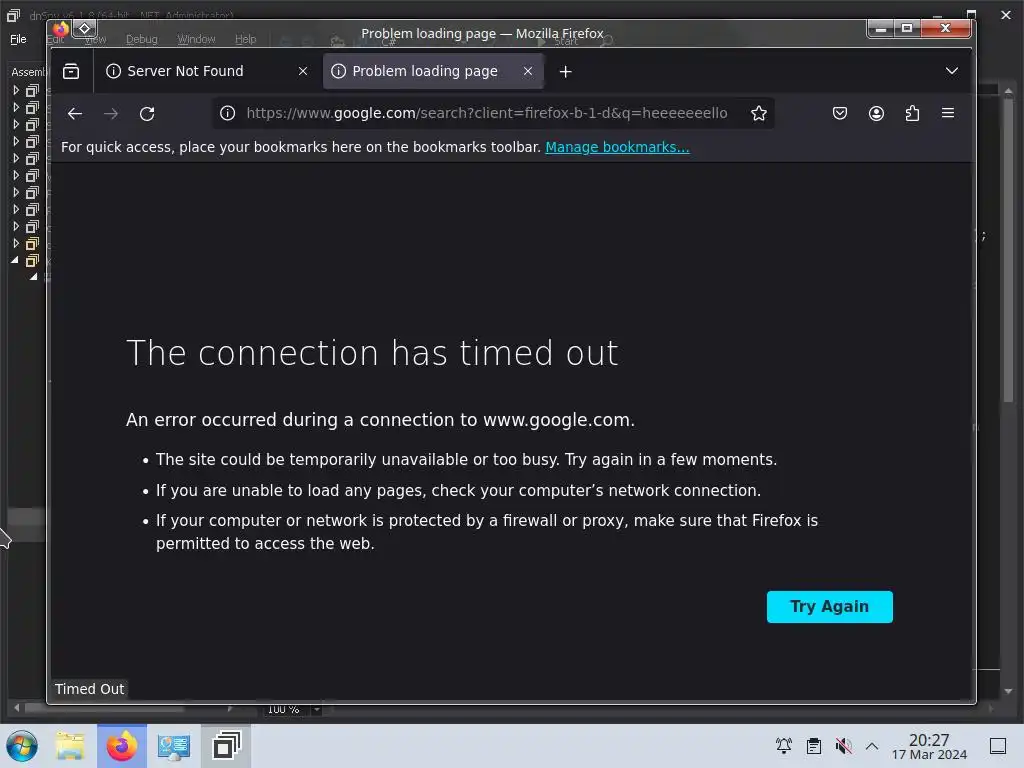This screenshot has width=1024, height=768.
Task: Click the muted volume tray icon
Action: click(x=844, y=745)
